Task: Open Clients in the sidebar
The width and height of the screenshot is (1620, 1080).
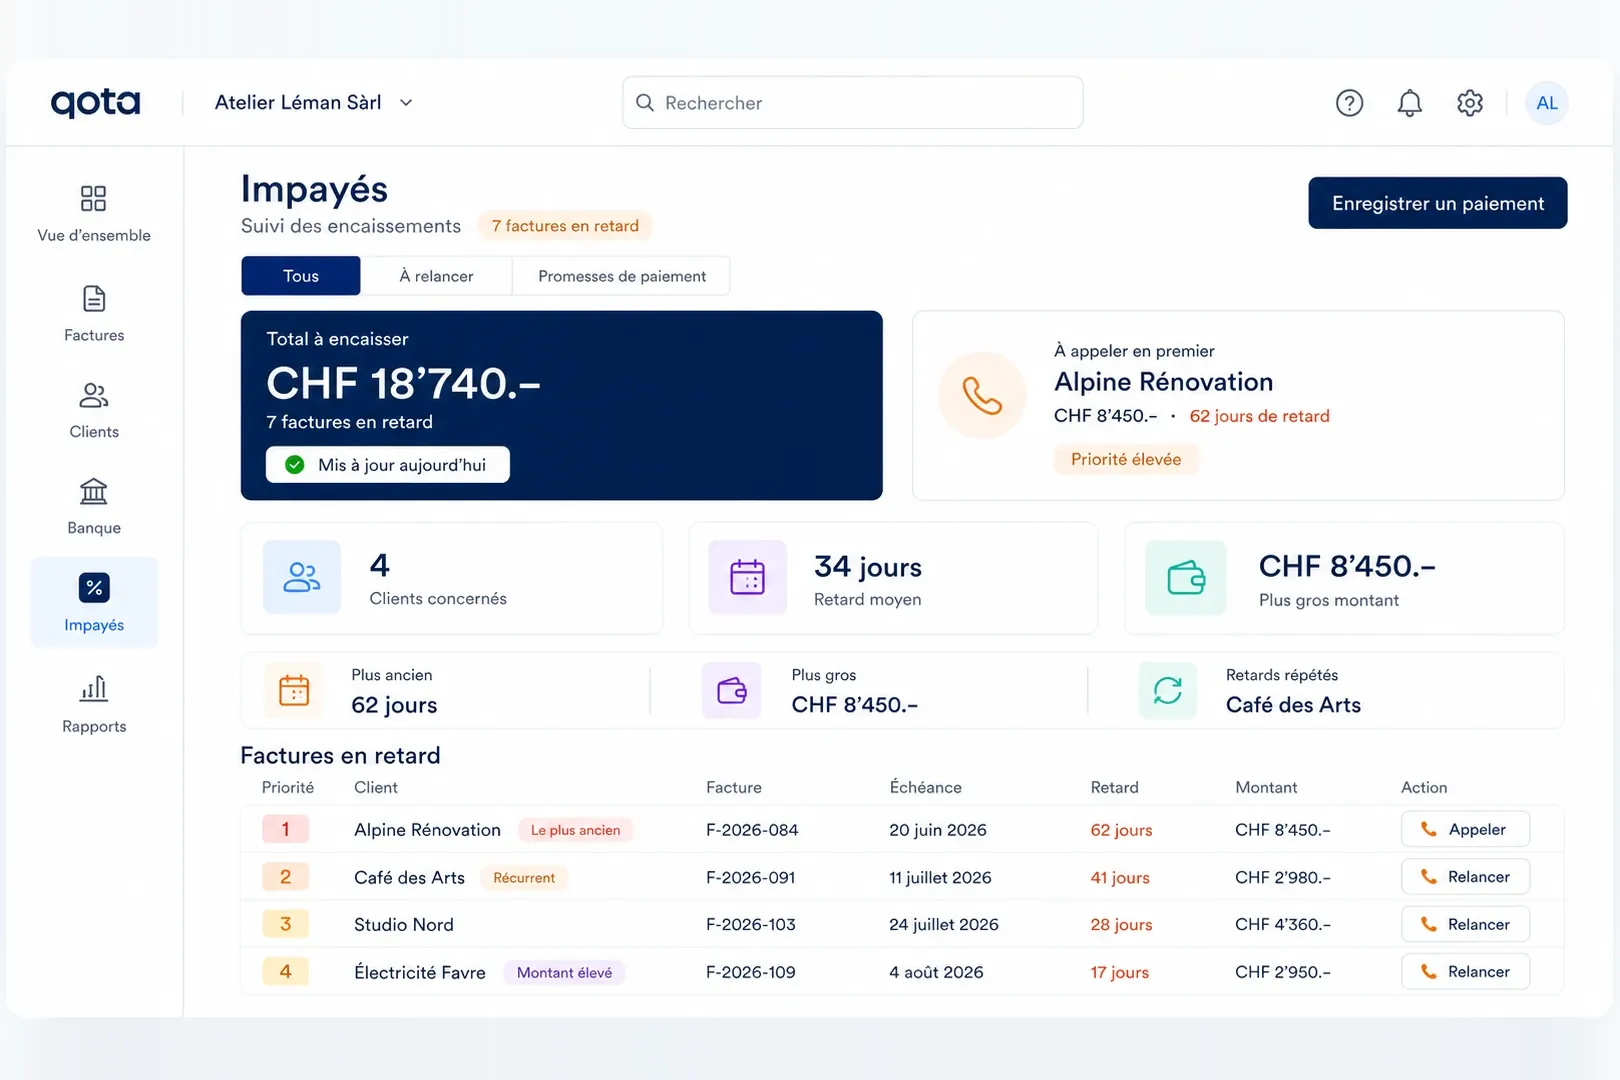Action: tap(94, 411)
